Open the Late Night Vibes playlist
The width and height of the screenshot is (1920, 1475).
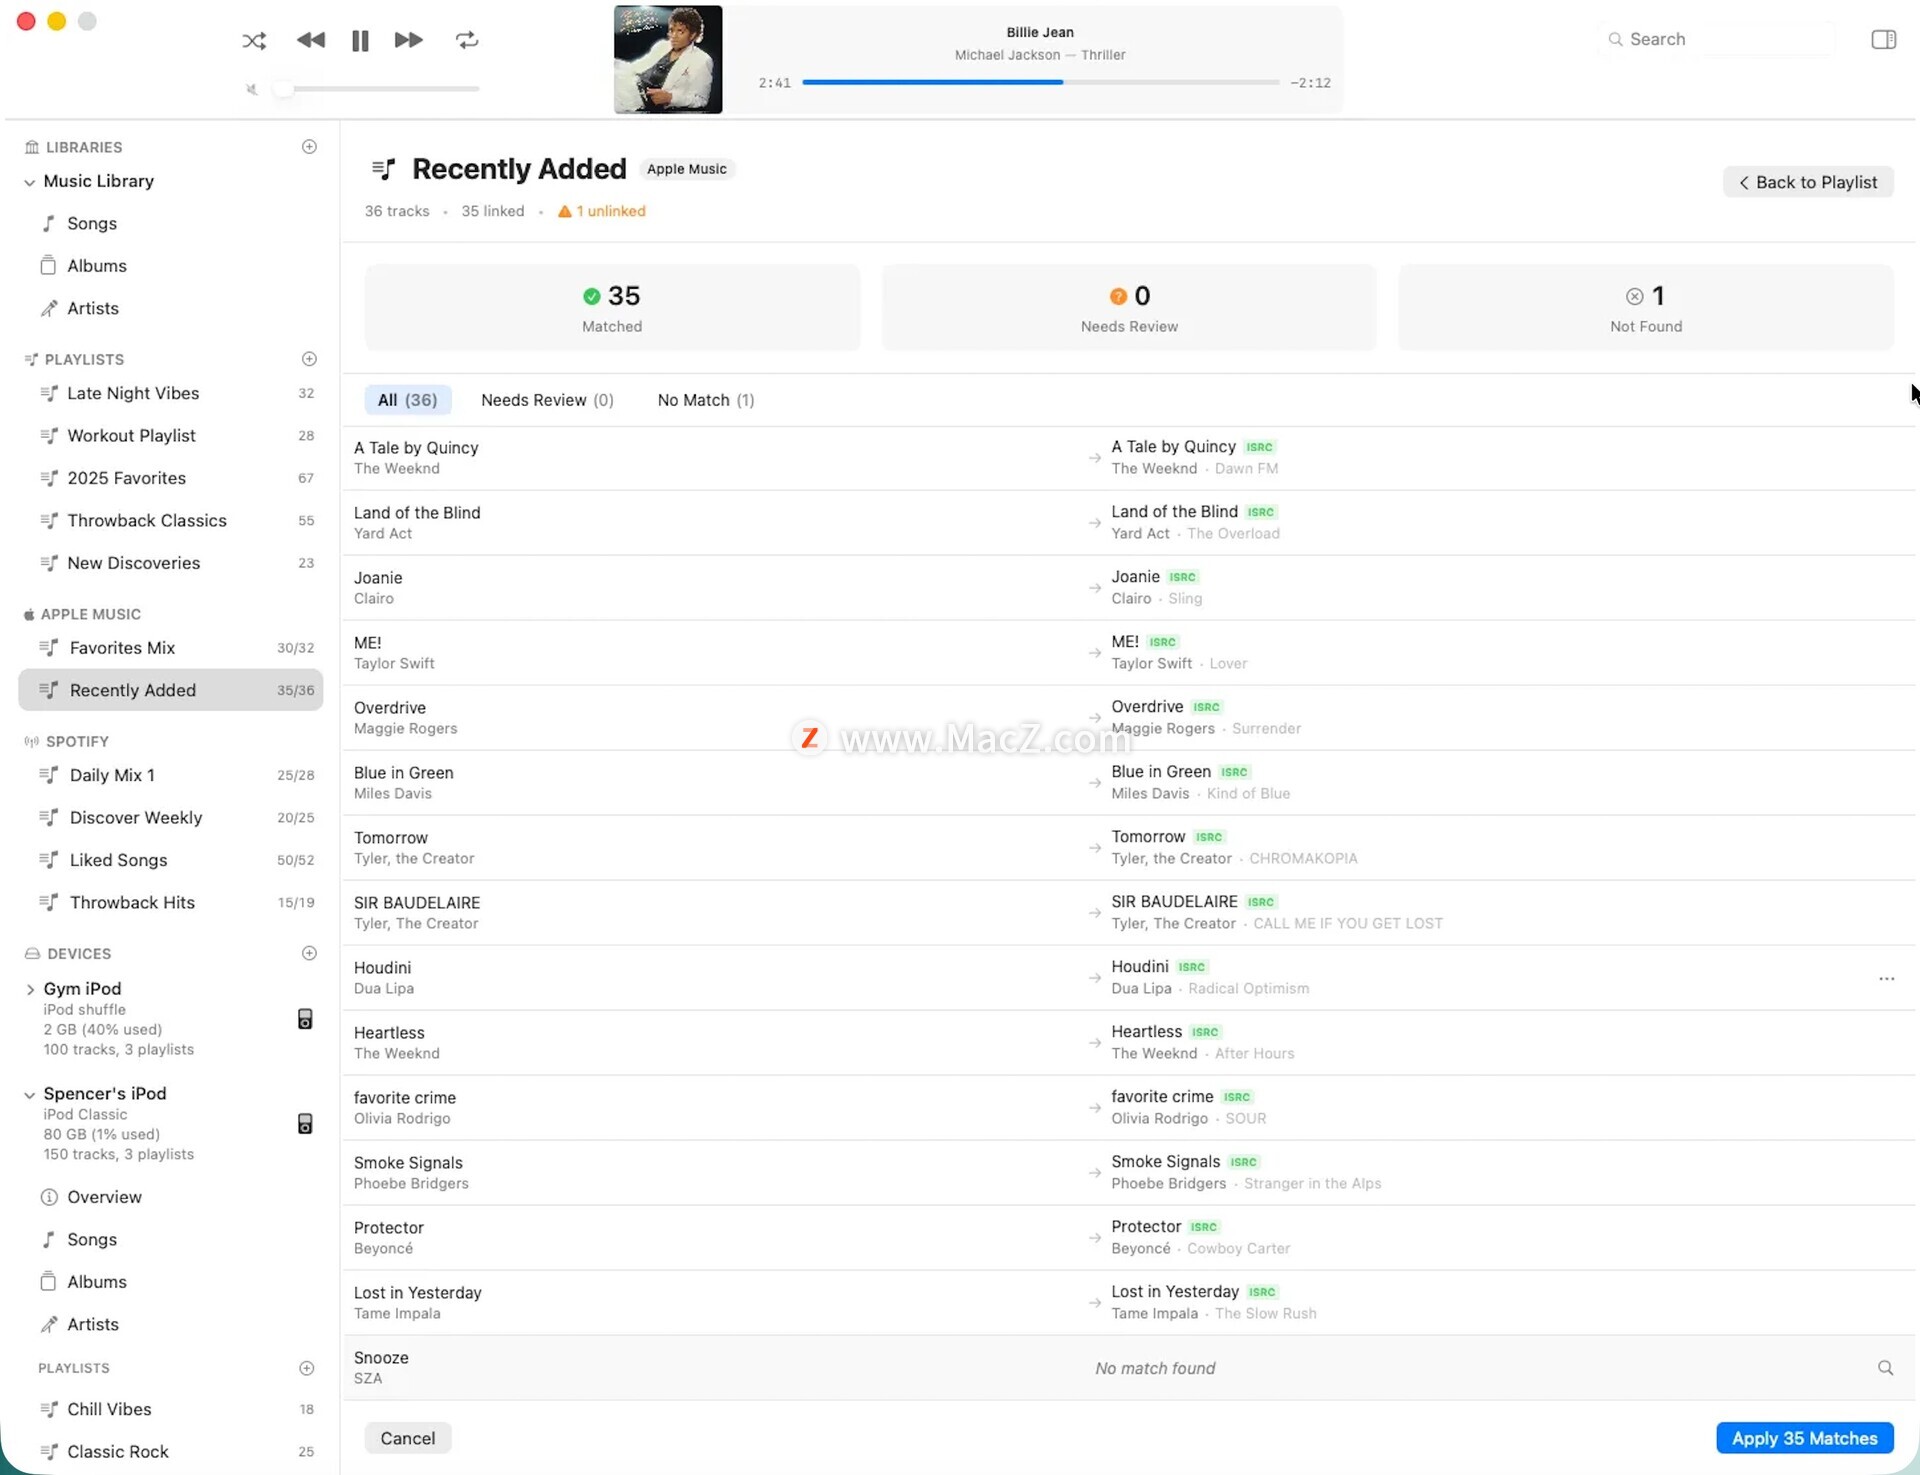point(170,393)
